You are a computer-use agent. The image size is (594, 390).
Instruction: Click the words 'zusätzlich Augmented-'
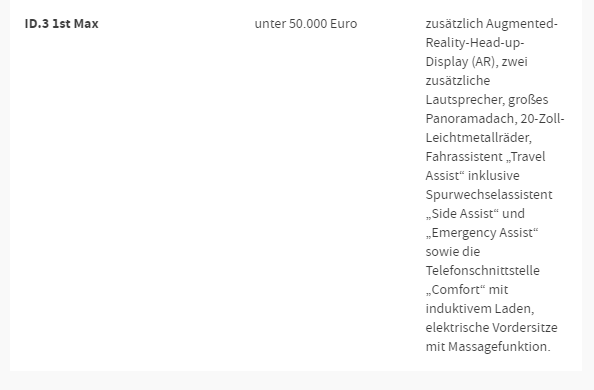(x=491, y=23)
